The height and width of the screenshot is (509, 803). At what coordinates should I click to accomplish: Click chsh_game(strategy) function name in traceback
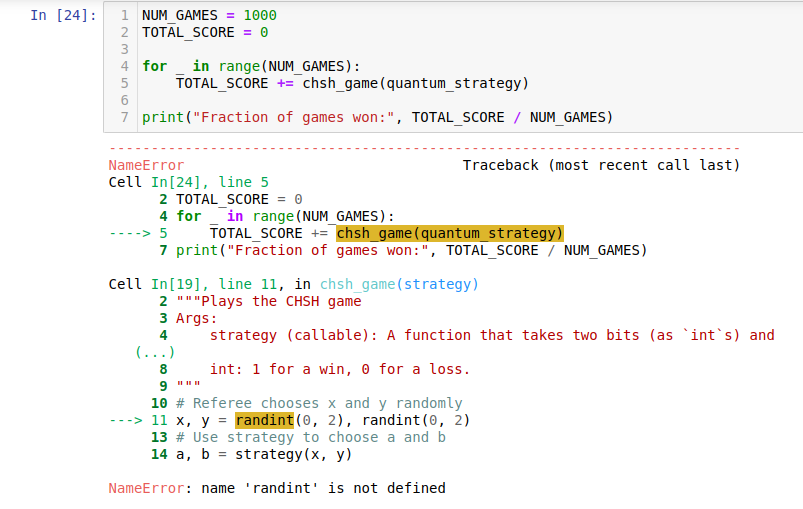click(399, 284)
